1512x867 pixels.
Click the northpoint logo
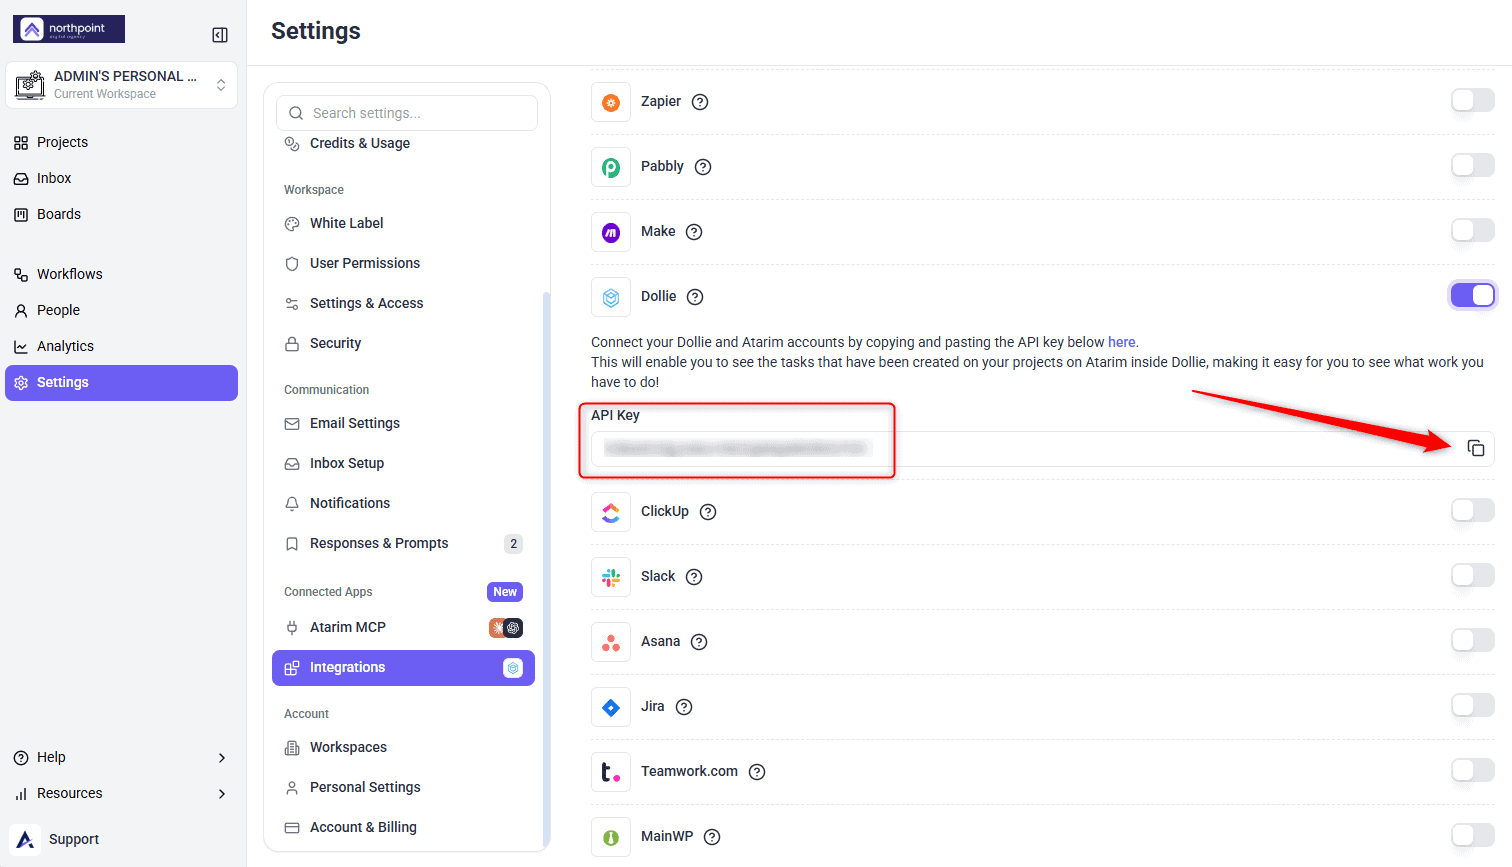point(69,29)
